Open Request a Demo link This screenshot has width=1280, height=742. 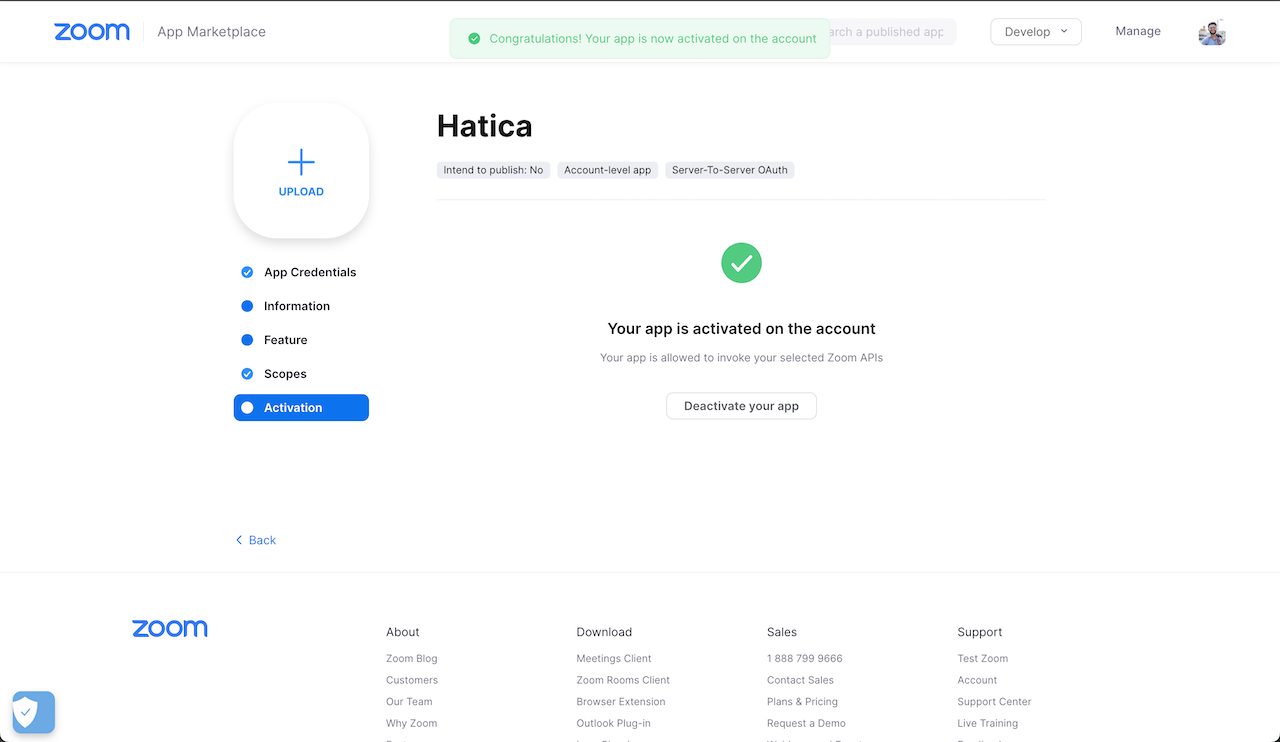tap(806, 723)
